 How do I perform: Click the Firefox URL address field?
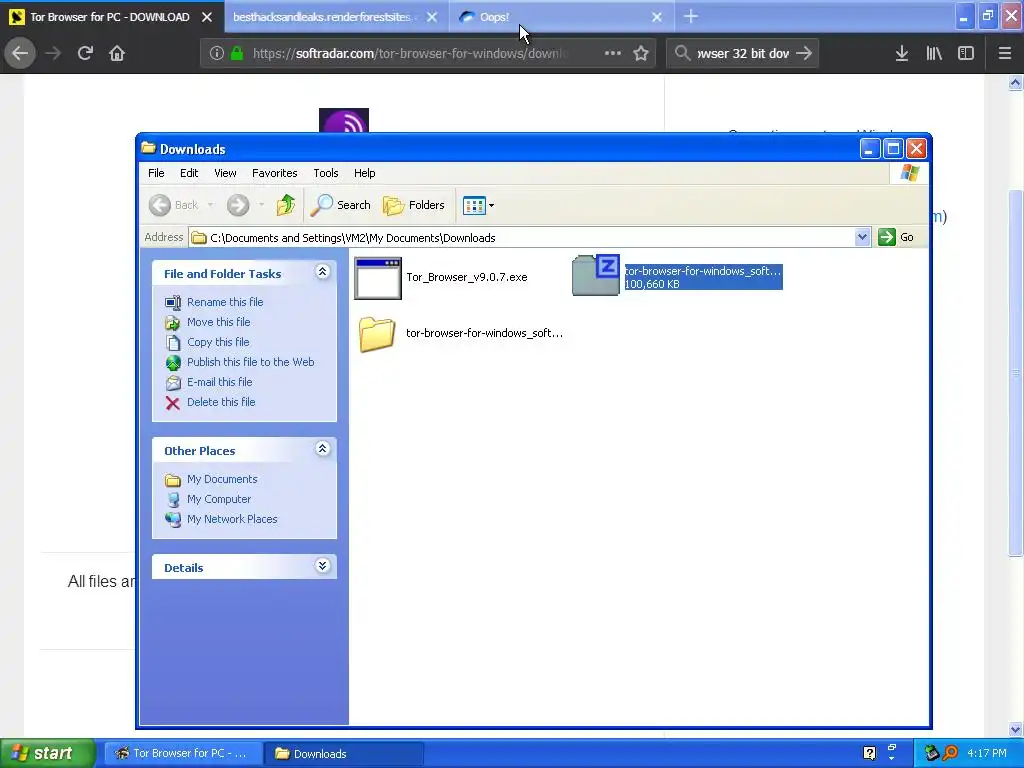coord(410,53)
